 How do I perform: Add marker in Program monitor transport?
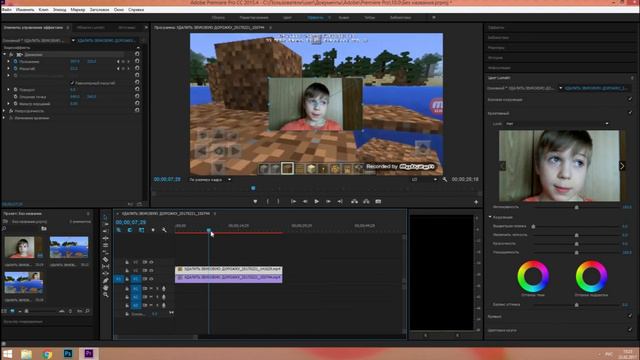pyautogui.click(x=255, y=202)
